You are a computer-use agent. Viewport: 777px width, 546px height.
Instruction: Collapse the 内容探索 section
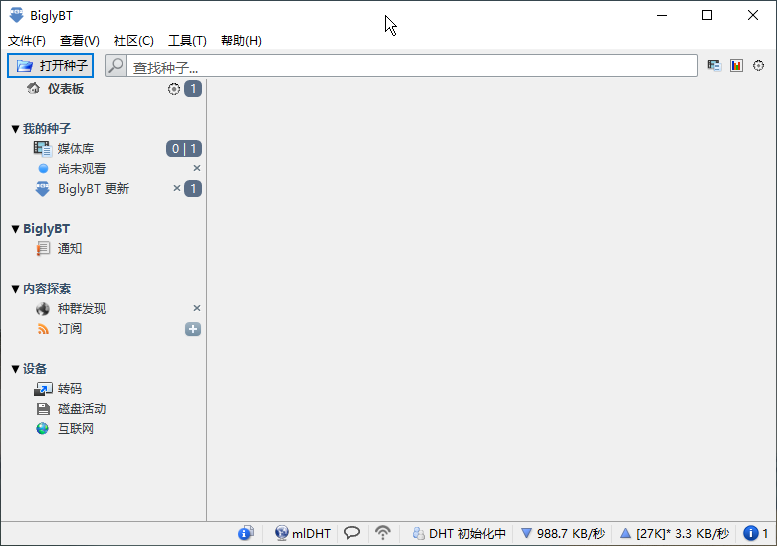click(15, 289)
